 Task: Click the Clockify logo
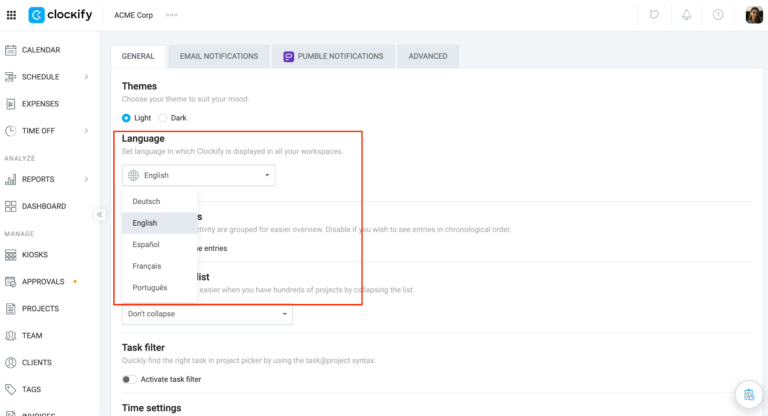pos(60,15)
